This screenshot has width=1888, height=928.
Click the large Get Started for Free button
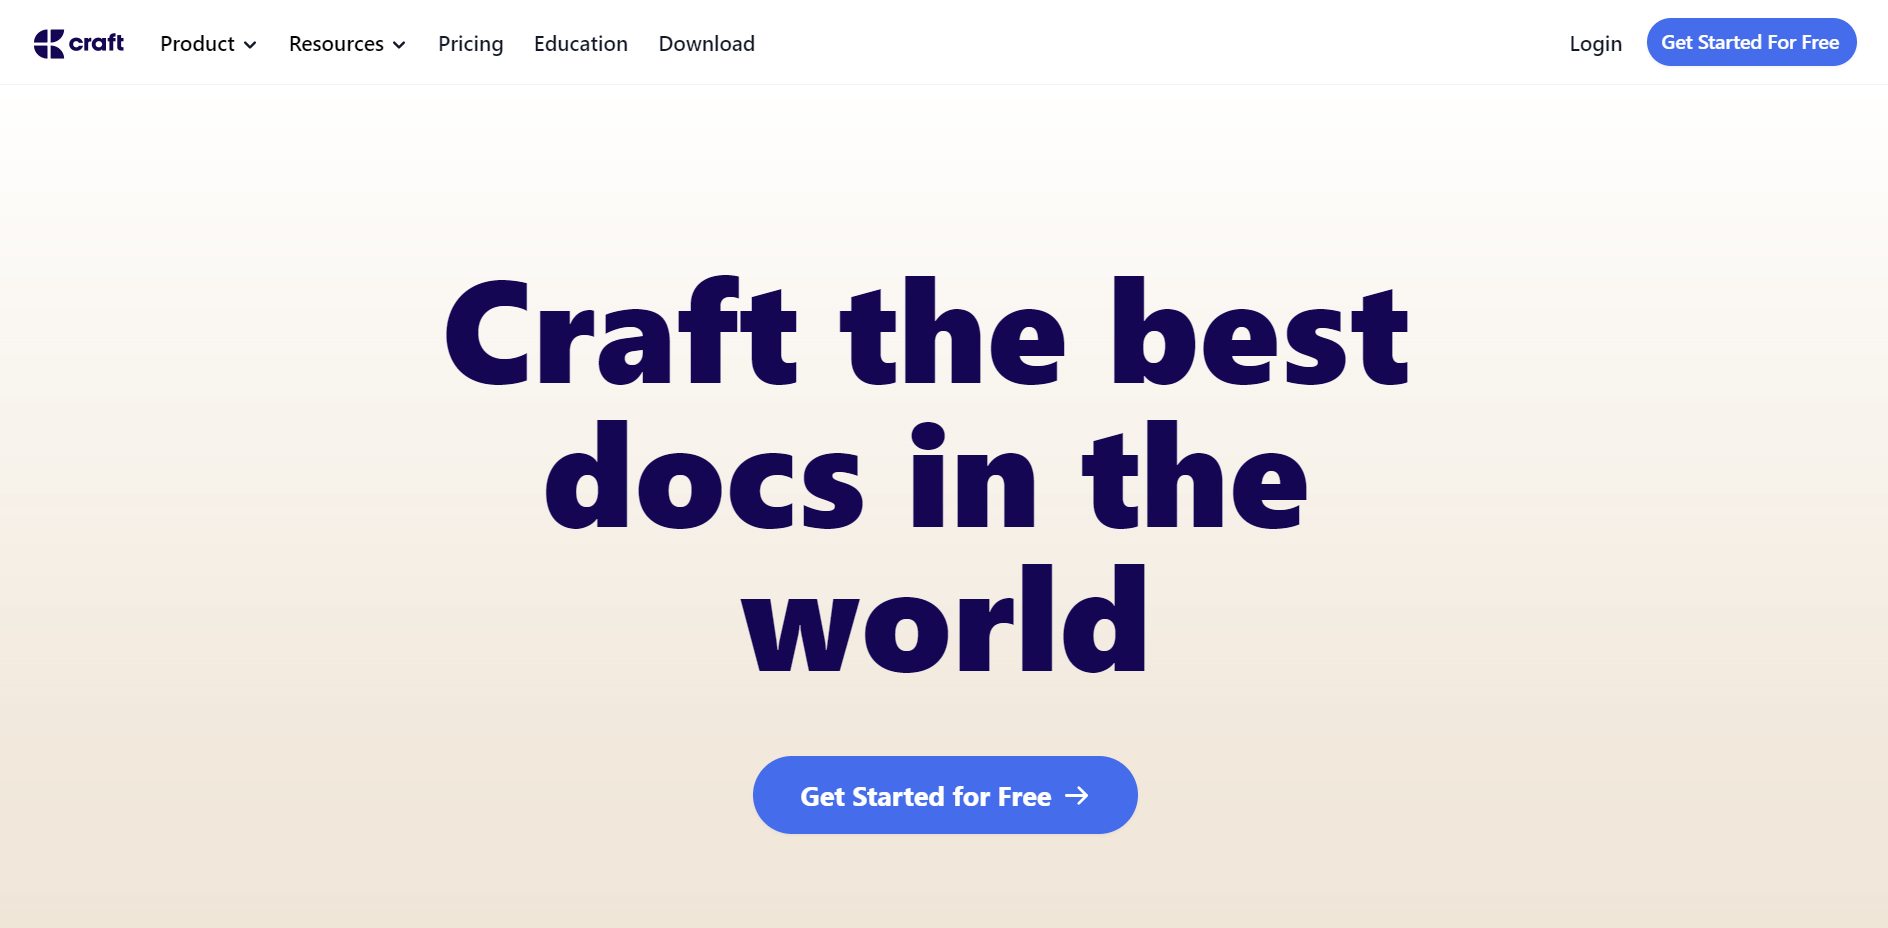pyautogui.click(x=945, y=795)
